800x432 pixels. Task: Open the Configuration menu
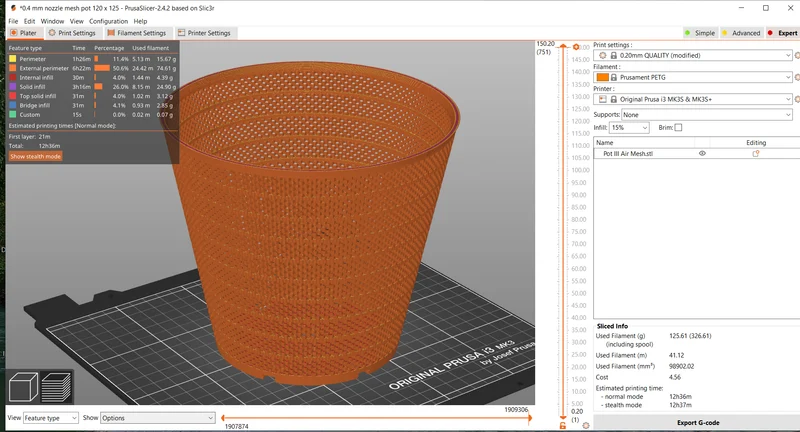[108, 21]
